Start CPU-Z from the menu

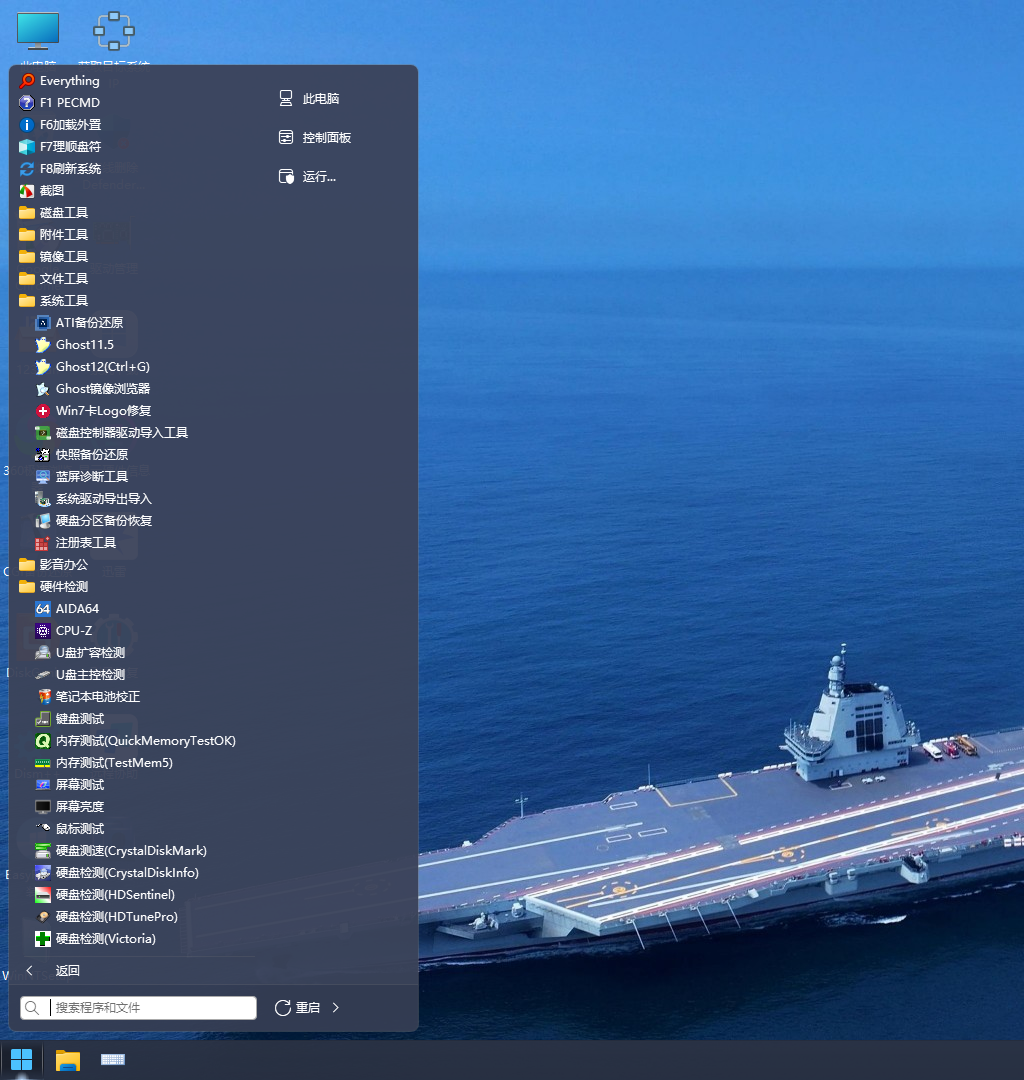click(74, 631)
